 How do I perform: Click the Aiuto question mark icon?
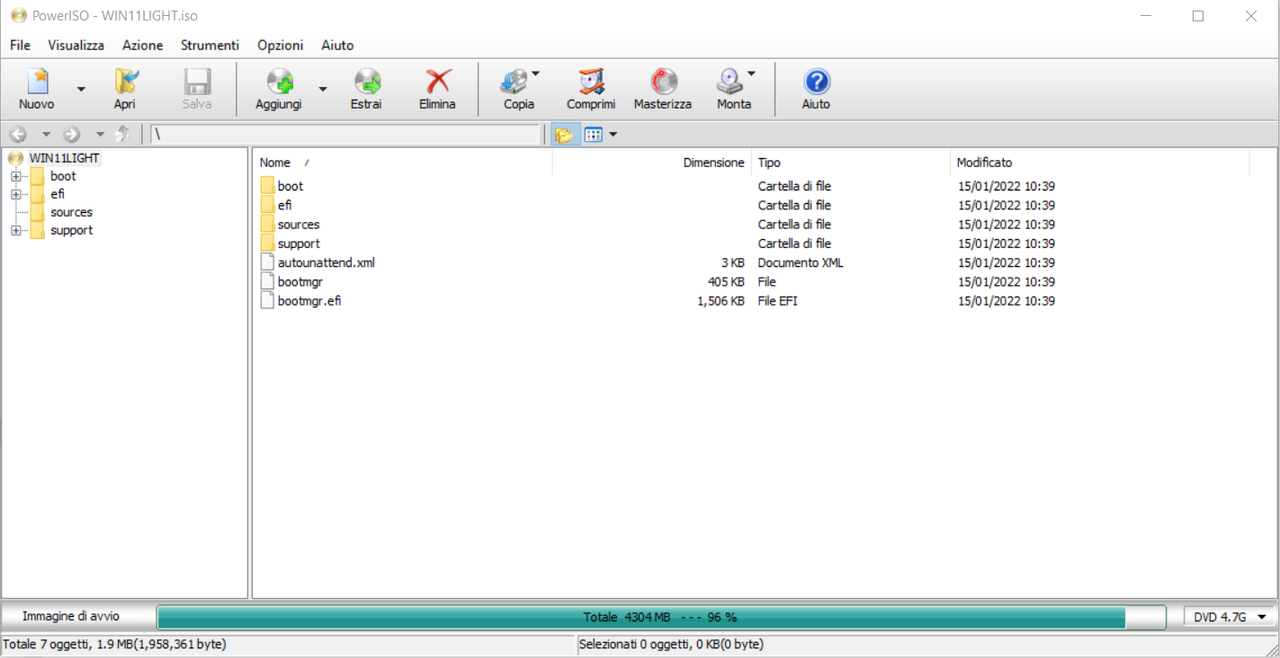coord(816,82)
